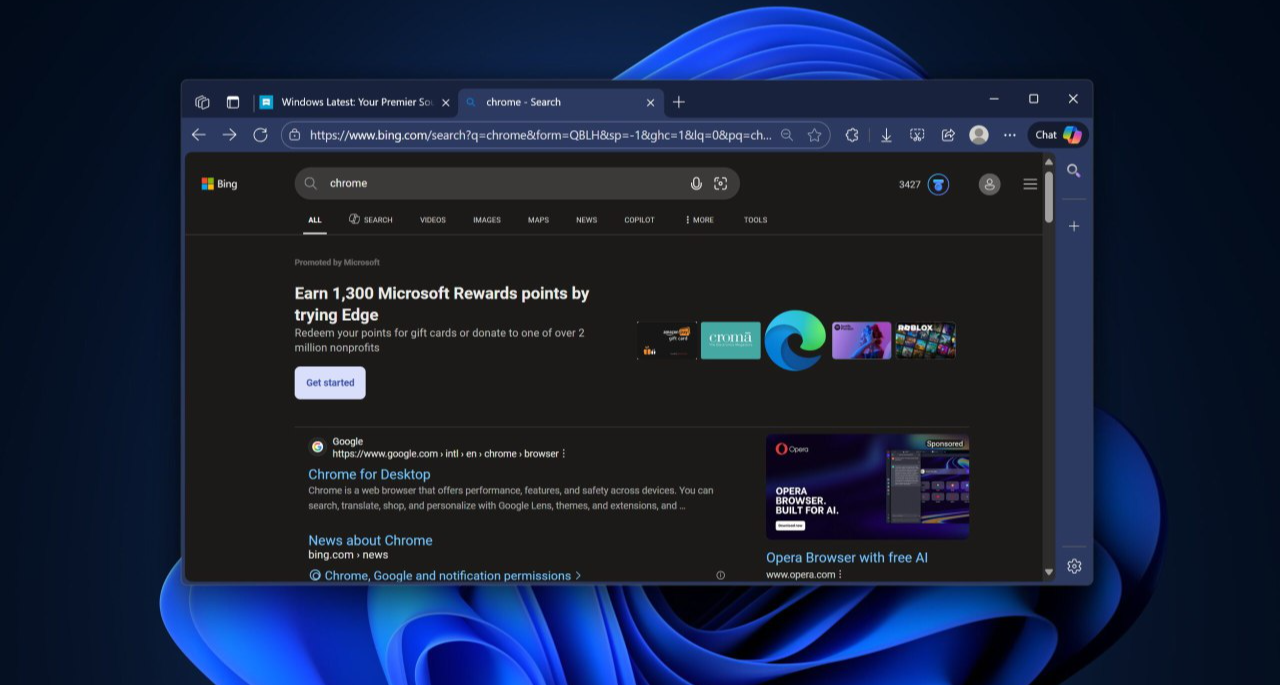Open the Chrome for Desktop link
The height and width of the screenshot is (685, 1280).
368,473
